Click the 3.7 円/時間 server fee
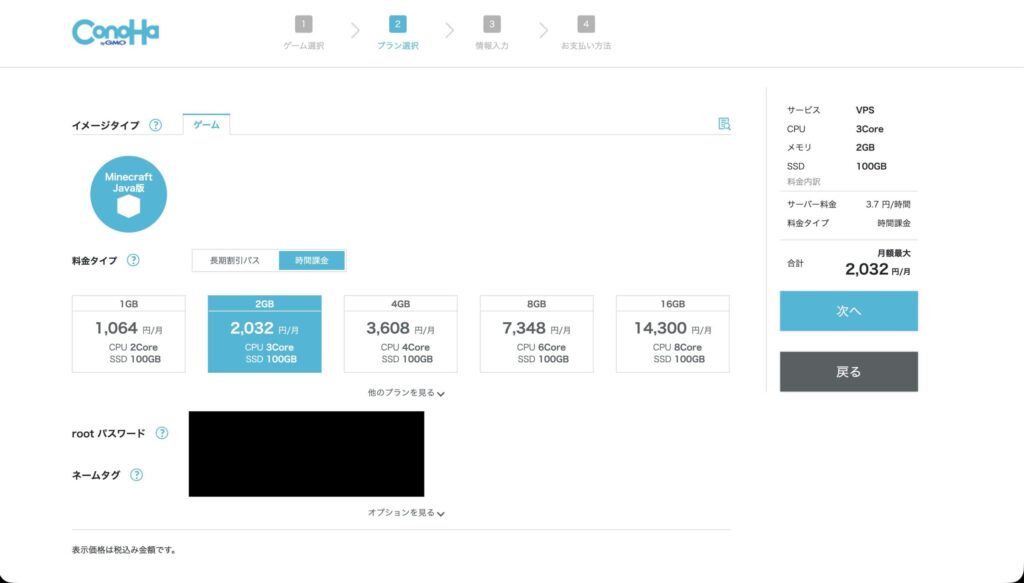Screen dimensions: 1024x583 point(888,204)
